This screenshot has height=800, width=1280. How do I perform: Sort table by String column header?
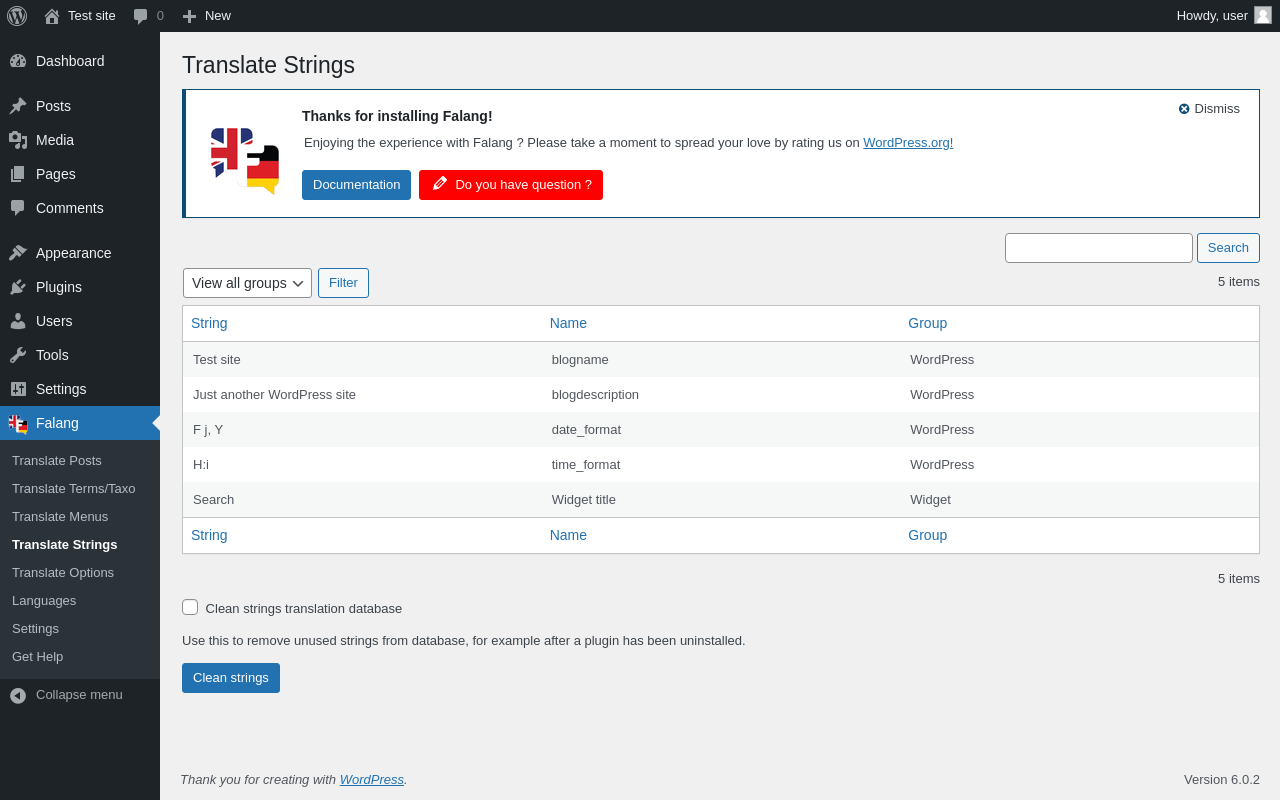(x=209, y=323)
